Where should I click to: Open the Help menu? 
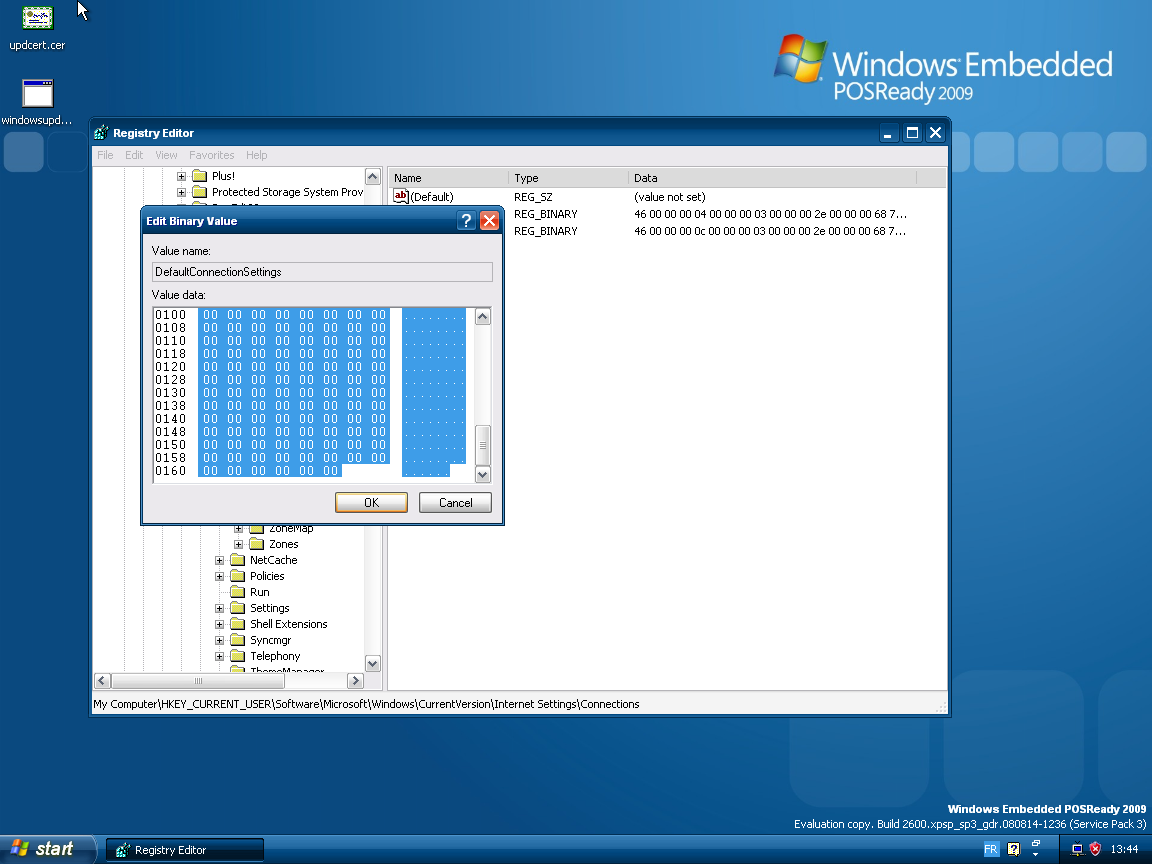pos(256,155)
